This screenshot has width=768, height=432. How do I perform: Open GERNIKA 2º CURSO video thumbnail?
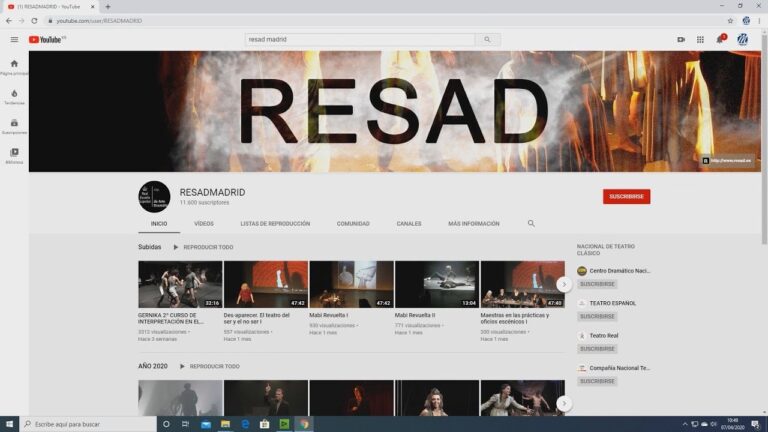pyautogui.click(x=180, y=285)
